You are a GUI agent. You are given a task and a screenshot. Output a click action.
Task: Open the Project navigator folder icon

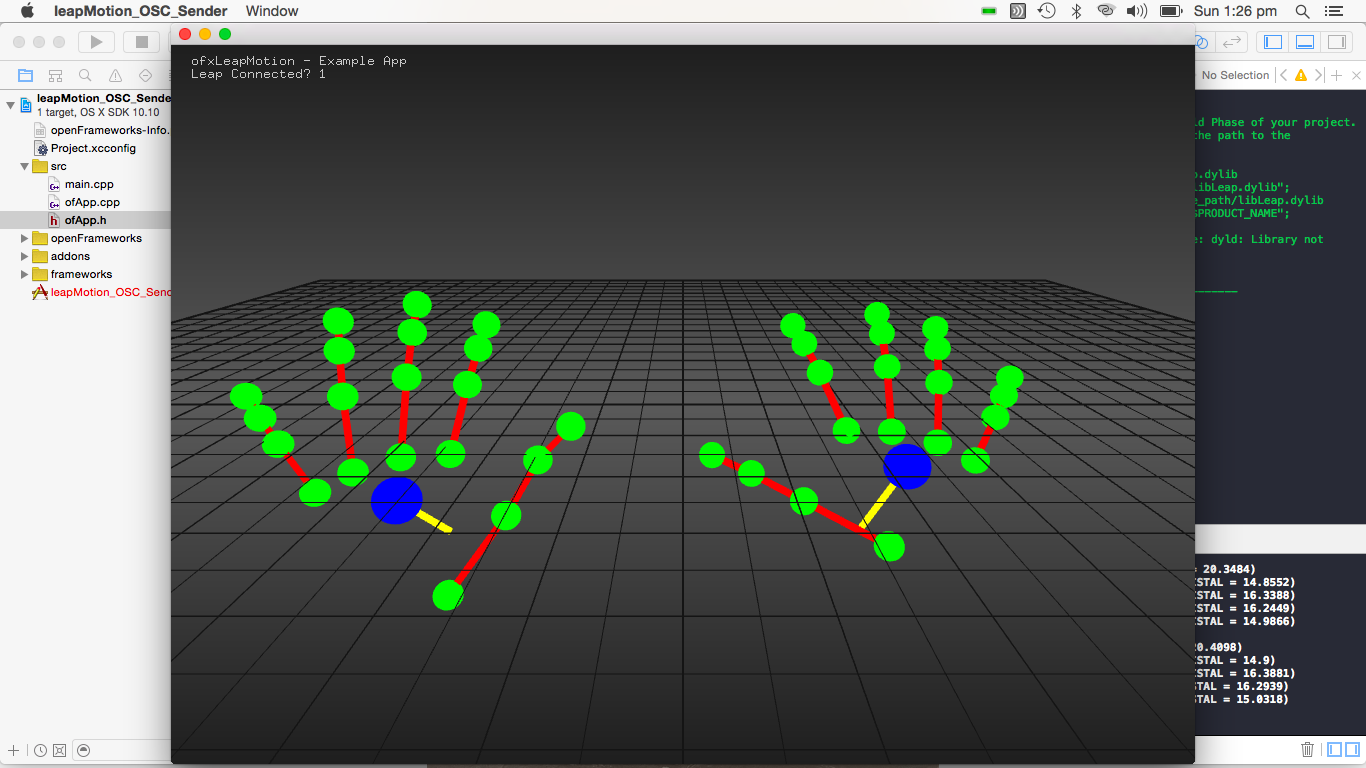point(26,75)
